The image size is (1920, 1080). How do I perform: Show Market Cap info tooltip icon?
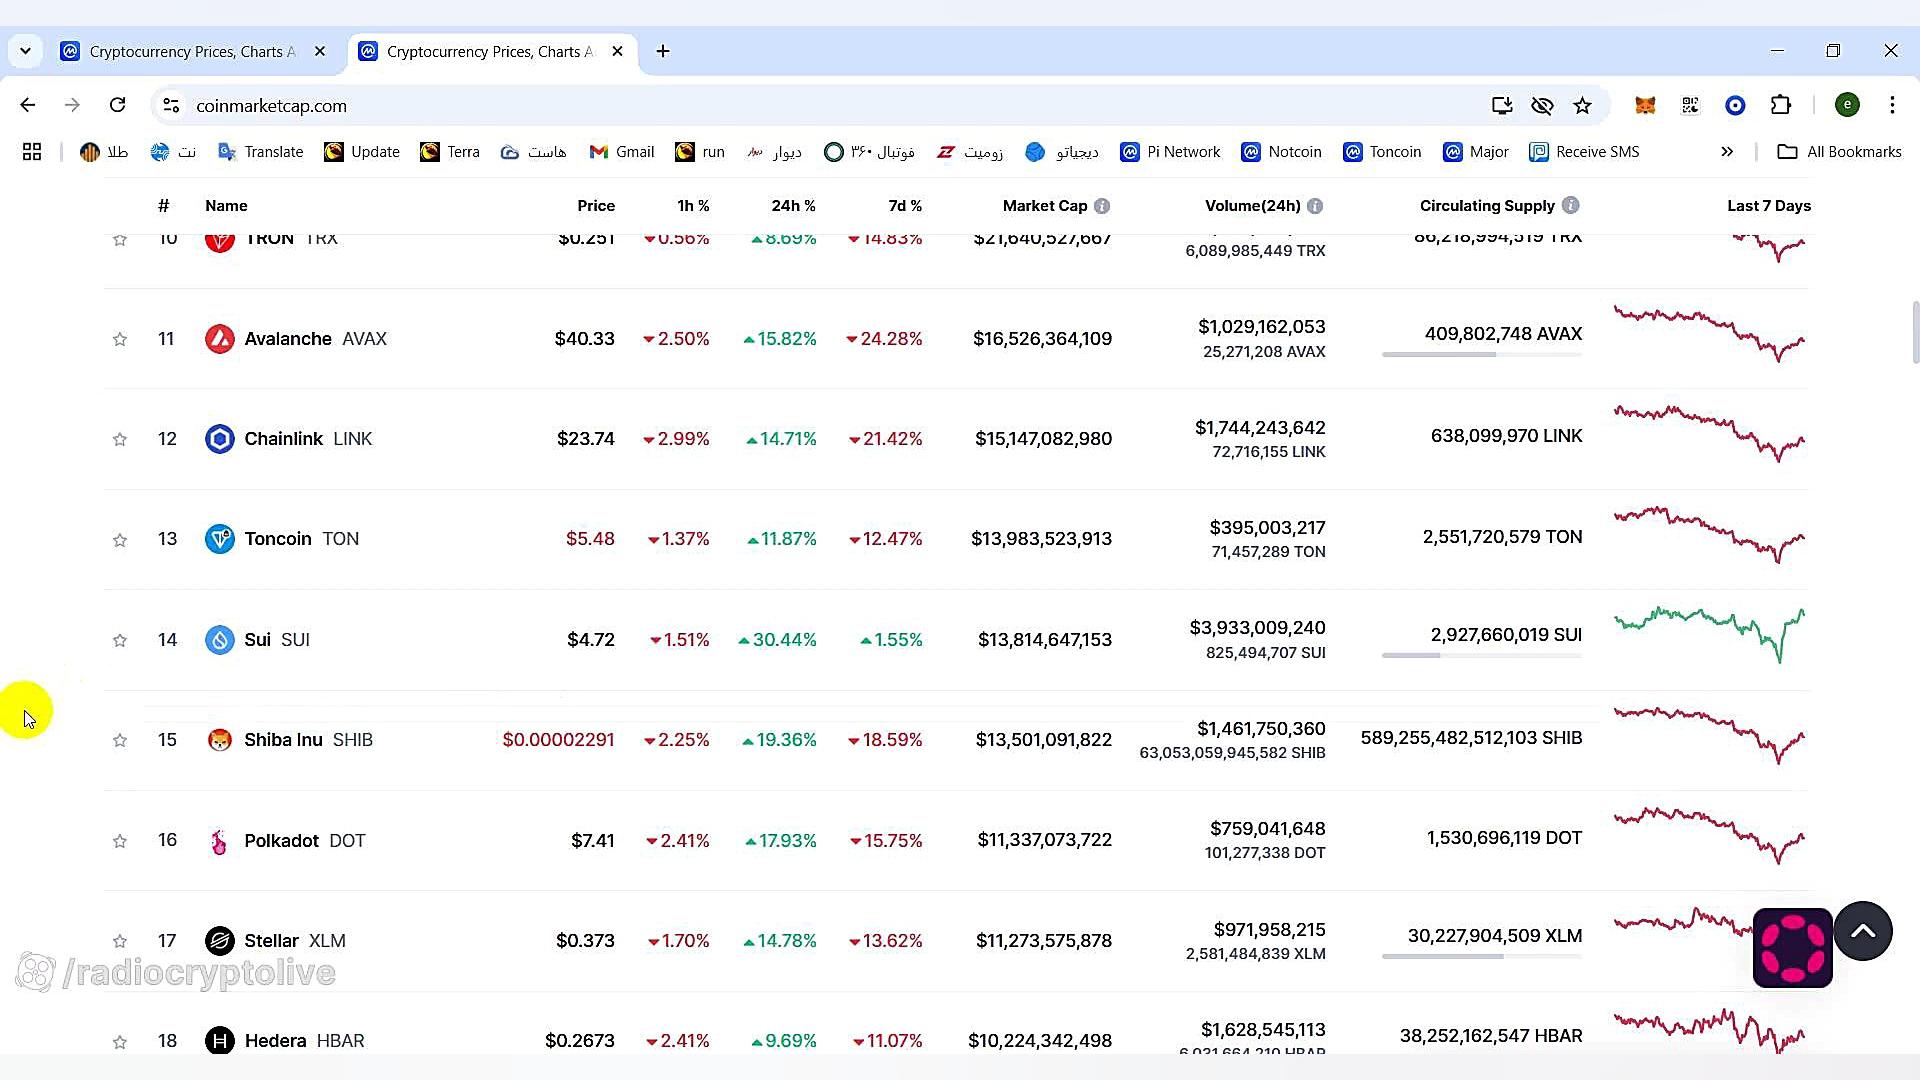[x=1102, y=206]
